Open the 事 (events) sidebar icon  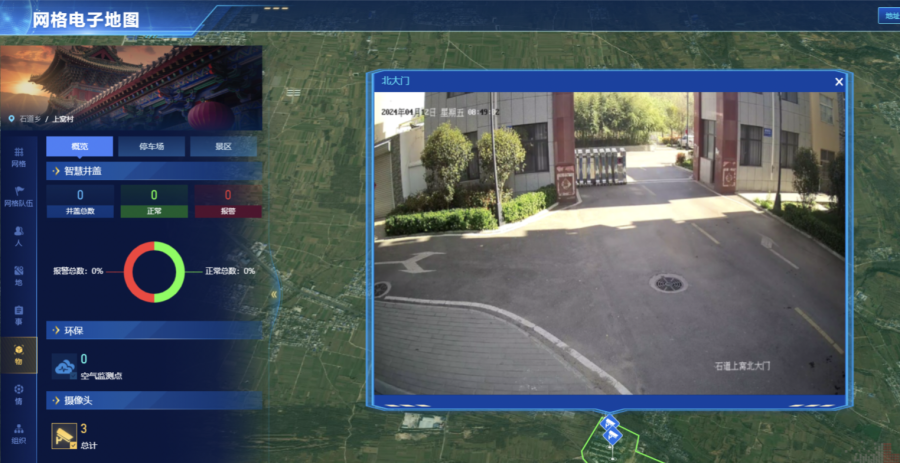(18, 314)
